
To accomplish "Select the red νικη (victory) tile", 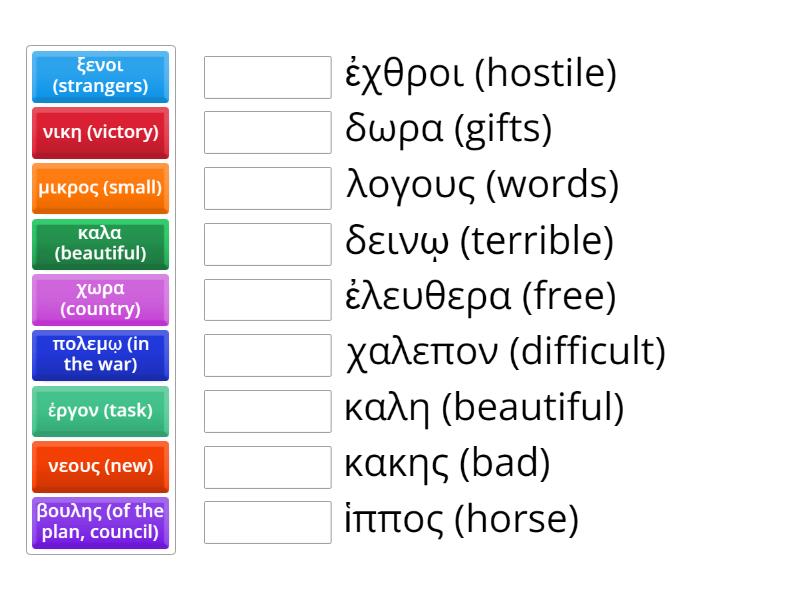I will point(100,133).
